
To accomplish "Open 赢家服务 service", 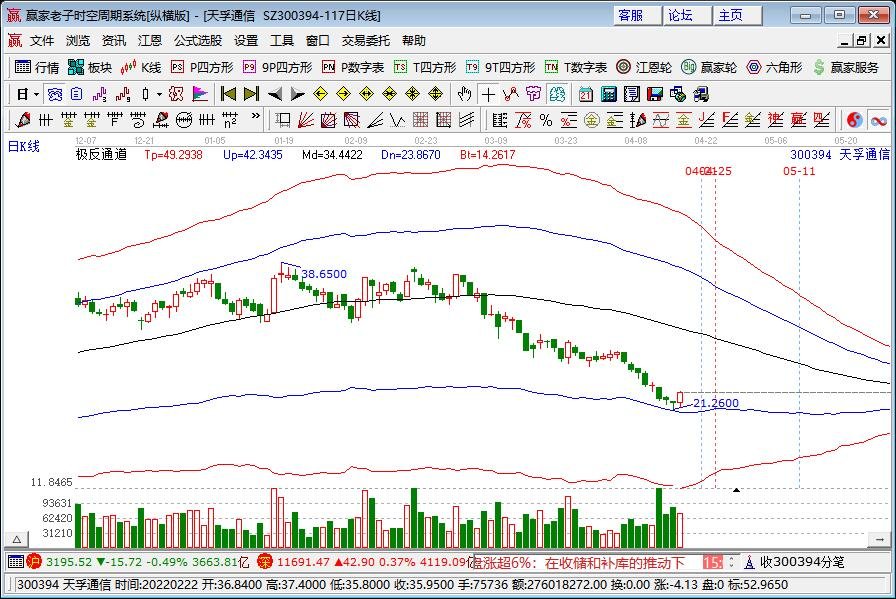I will (x=846, y=67).
